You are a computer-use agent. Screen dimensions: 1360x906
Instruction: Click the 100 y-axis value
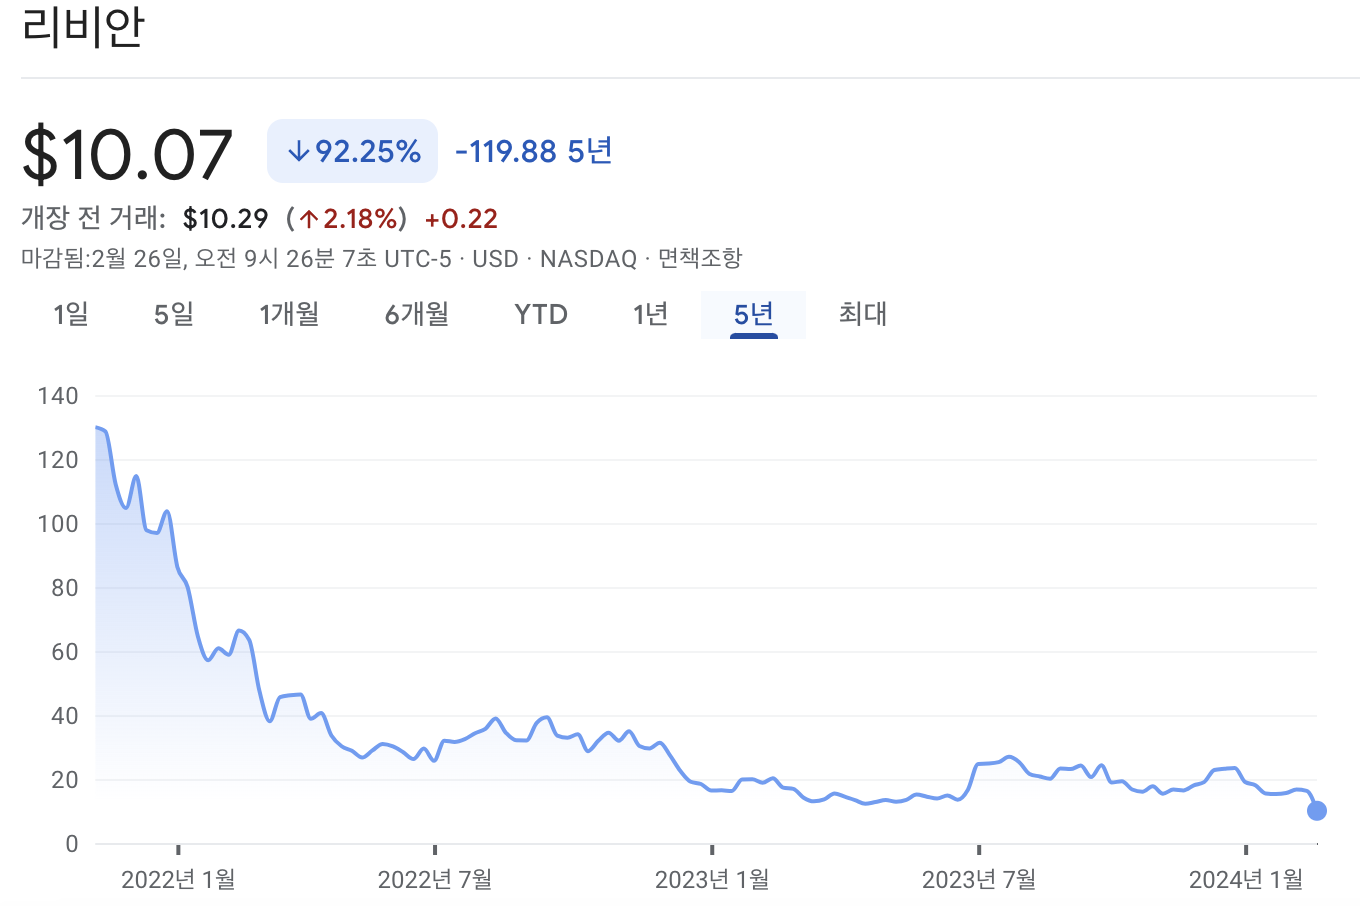[58, 524]
